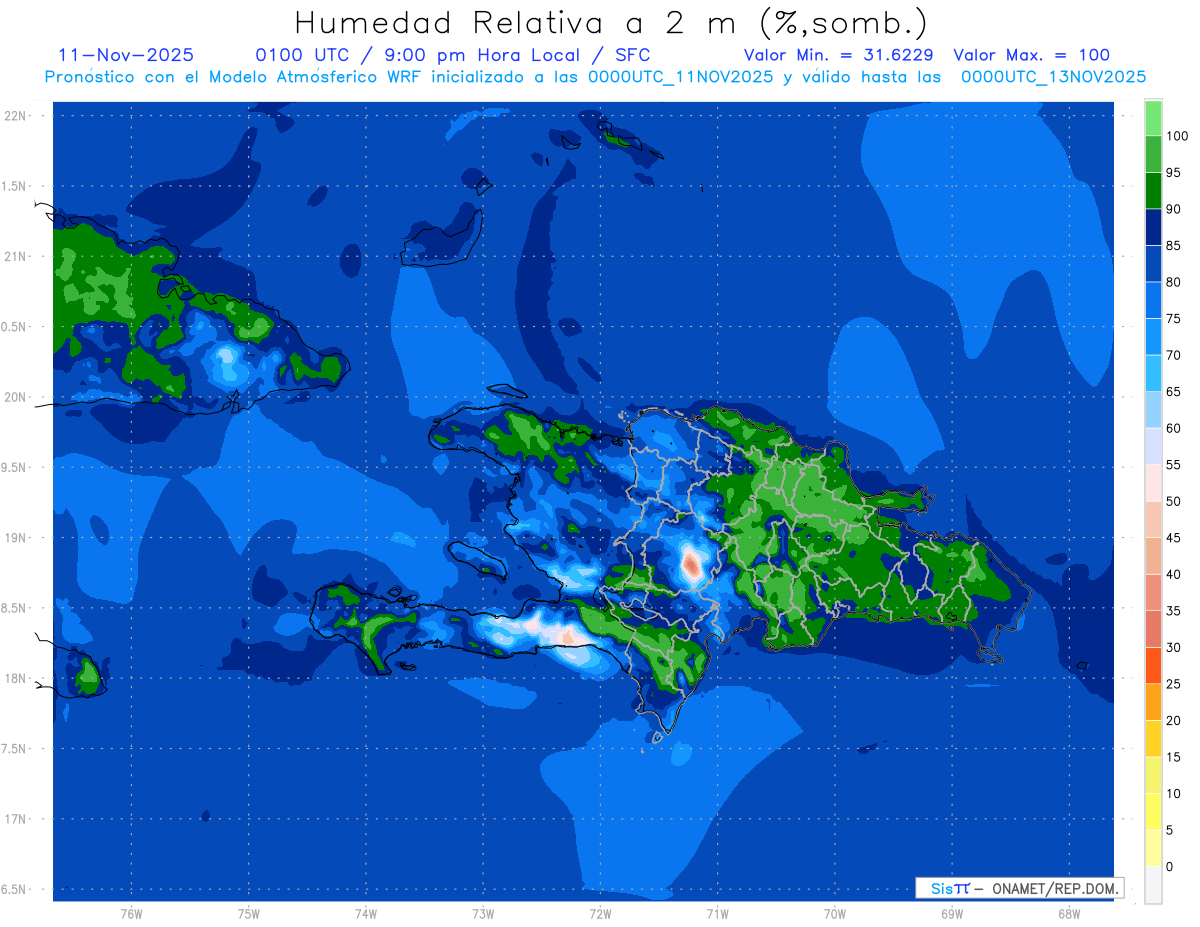
Task: Click the legend value label '0'
Action: [1170, 866]
